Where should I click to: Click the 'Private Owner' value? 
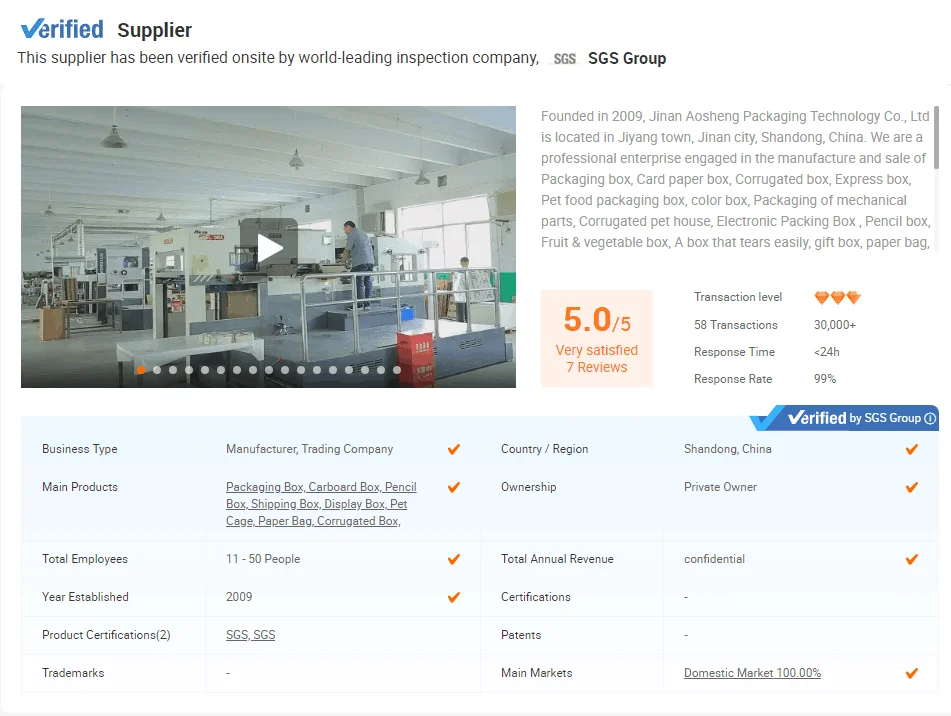721,487
